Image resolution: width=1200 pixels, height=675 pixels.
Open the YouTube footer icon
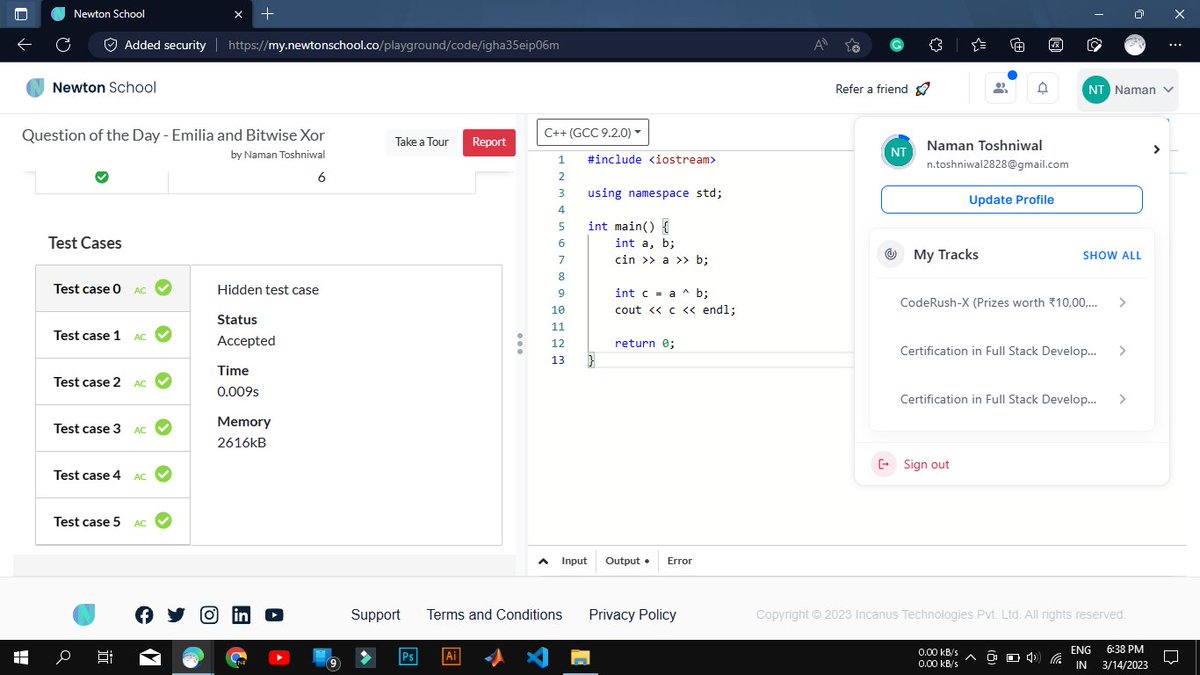click(274, 615)
